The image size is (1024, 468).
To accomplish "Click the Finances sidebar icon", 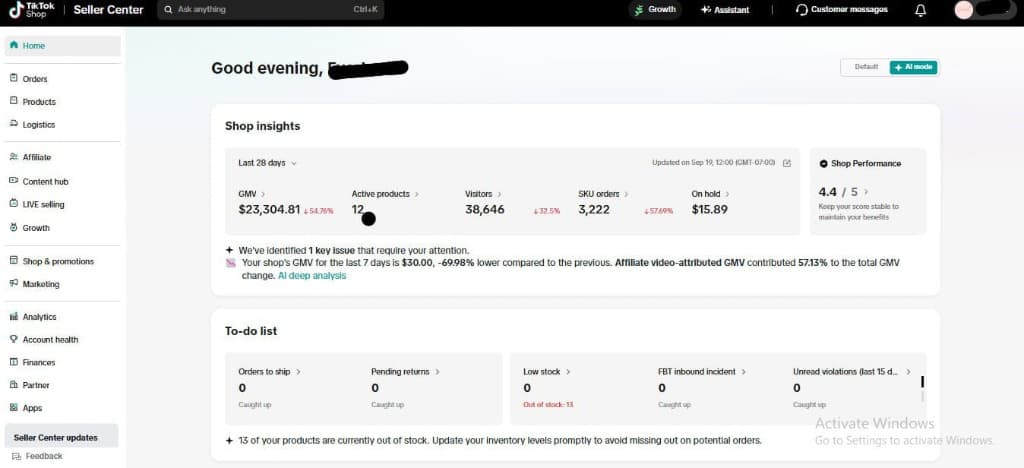I will tap(14, 362).
